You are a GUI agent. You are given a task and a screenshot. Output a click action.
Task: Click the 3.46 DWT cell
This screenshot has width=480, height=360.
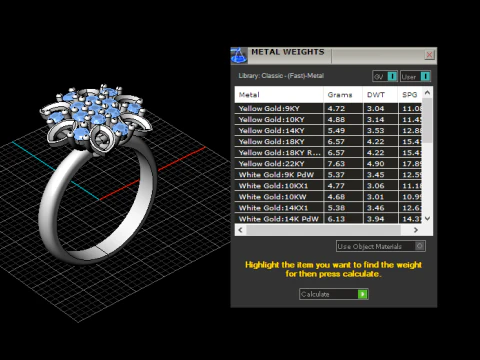click(381, 207)
